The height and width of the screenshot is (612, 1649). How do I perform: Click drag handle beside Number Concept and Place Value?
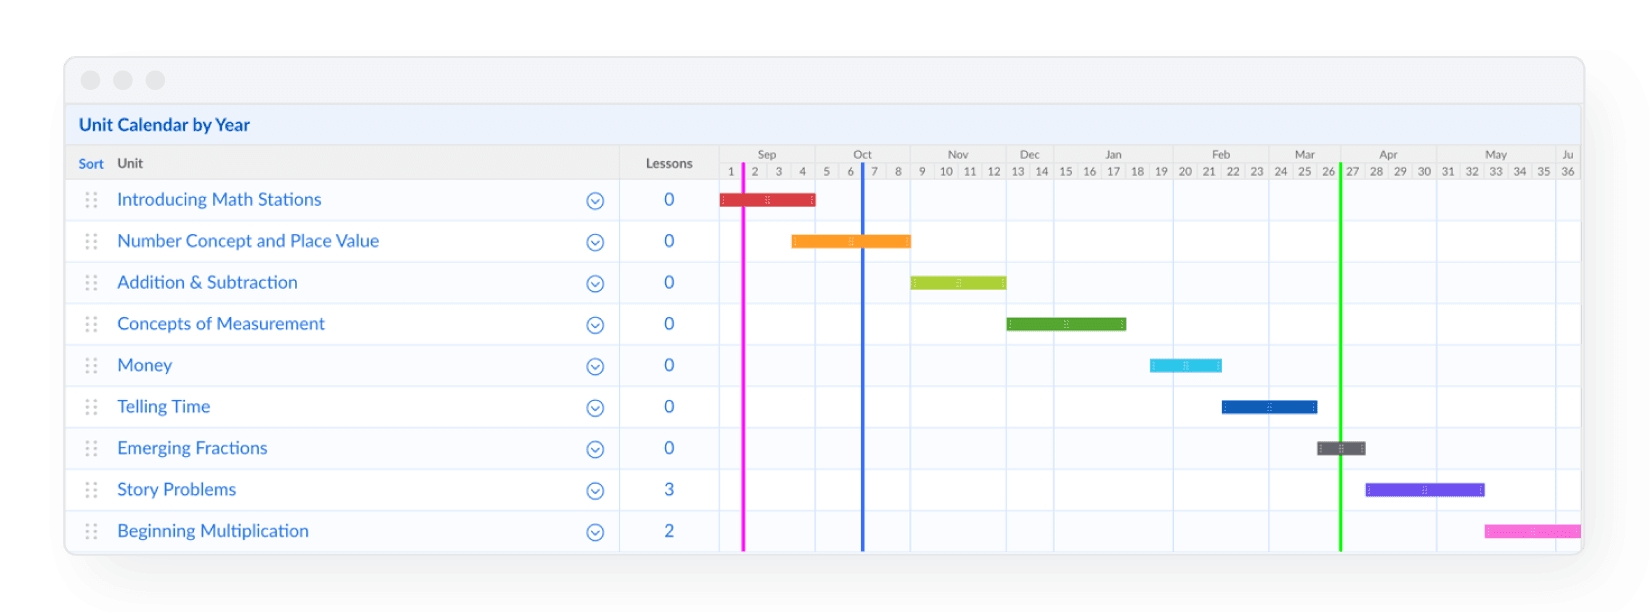pos(91,242)
